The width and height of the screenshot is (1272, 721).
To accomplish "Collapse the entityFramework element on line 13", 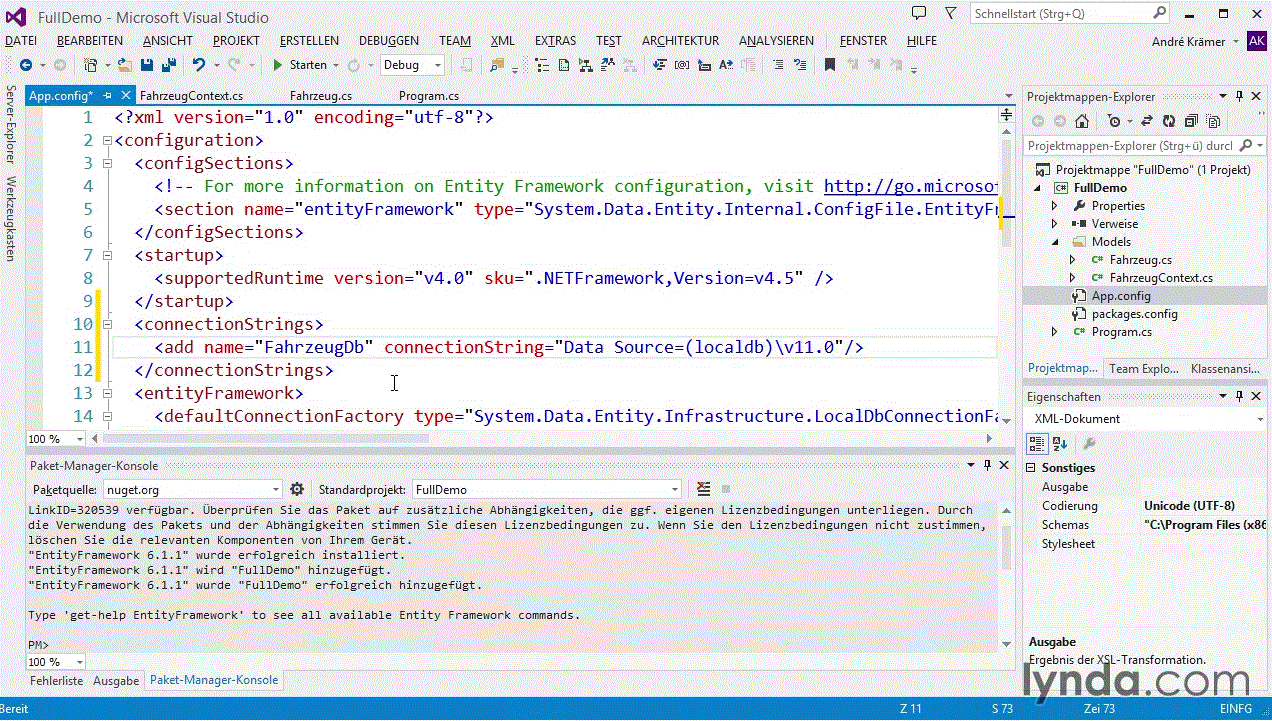I will click(106, 393).
